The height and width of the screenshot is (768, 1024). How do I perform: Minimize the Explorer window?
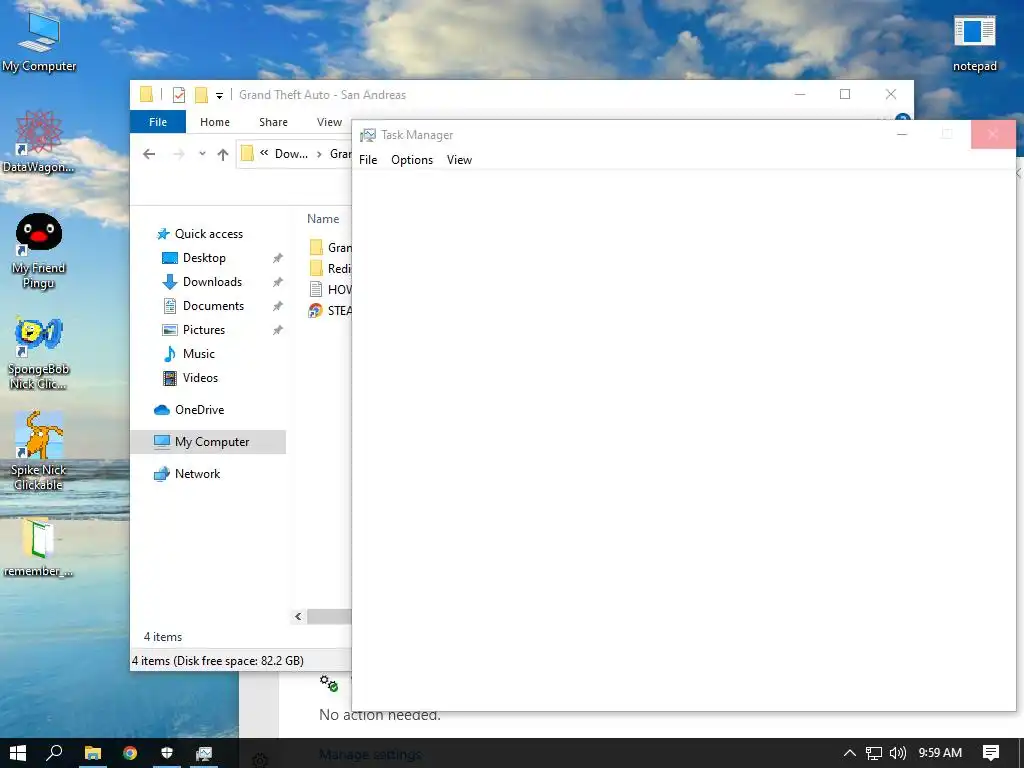tap(800, 95)
